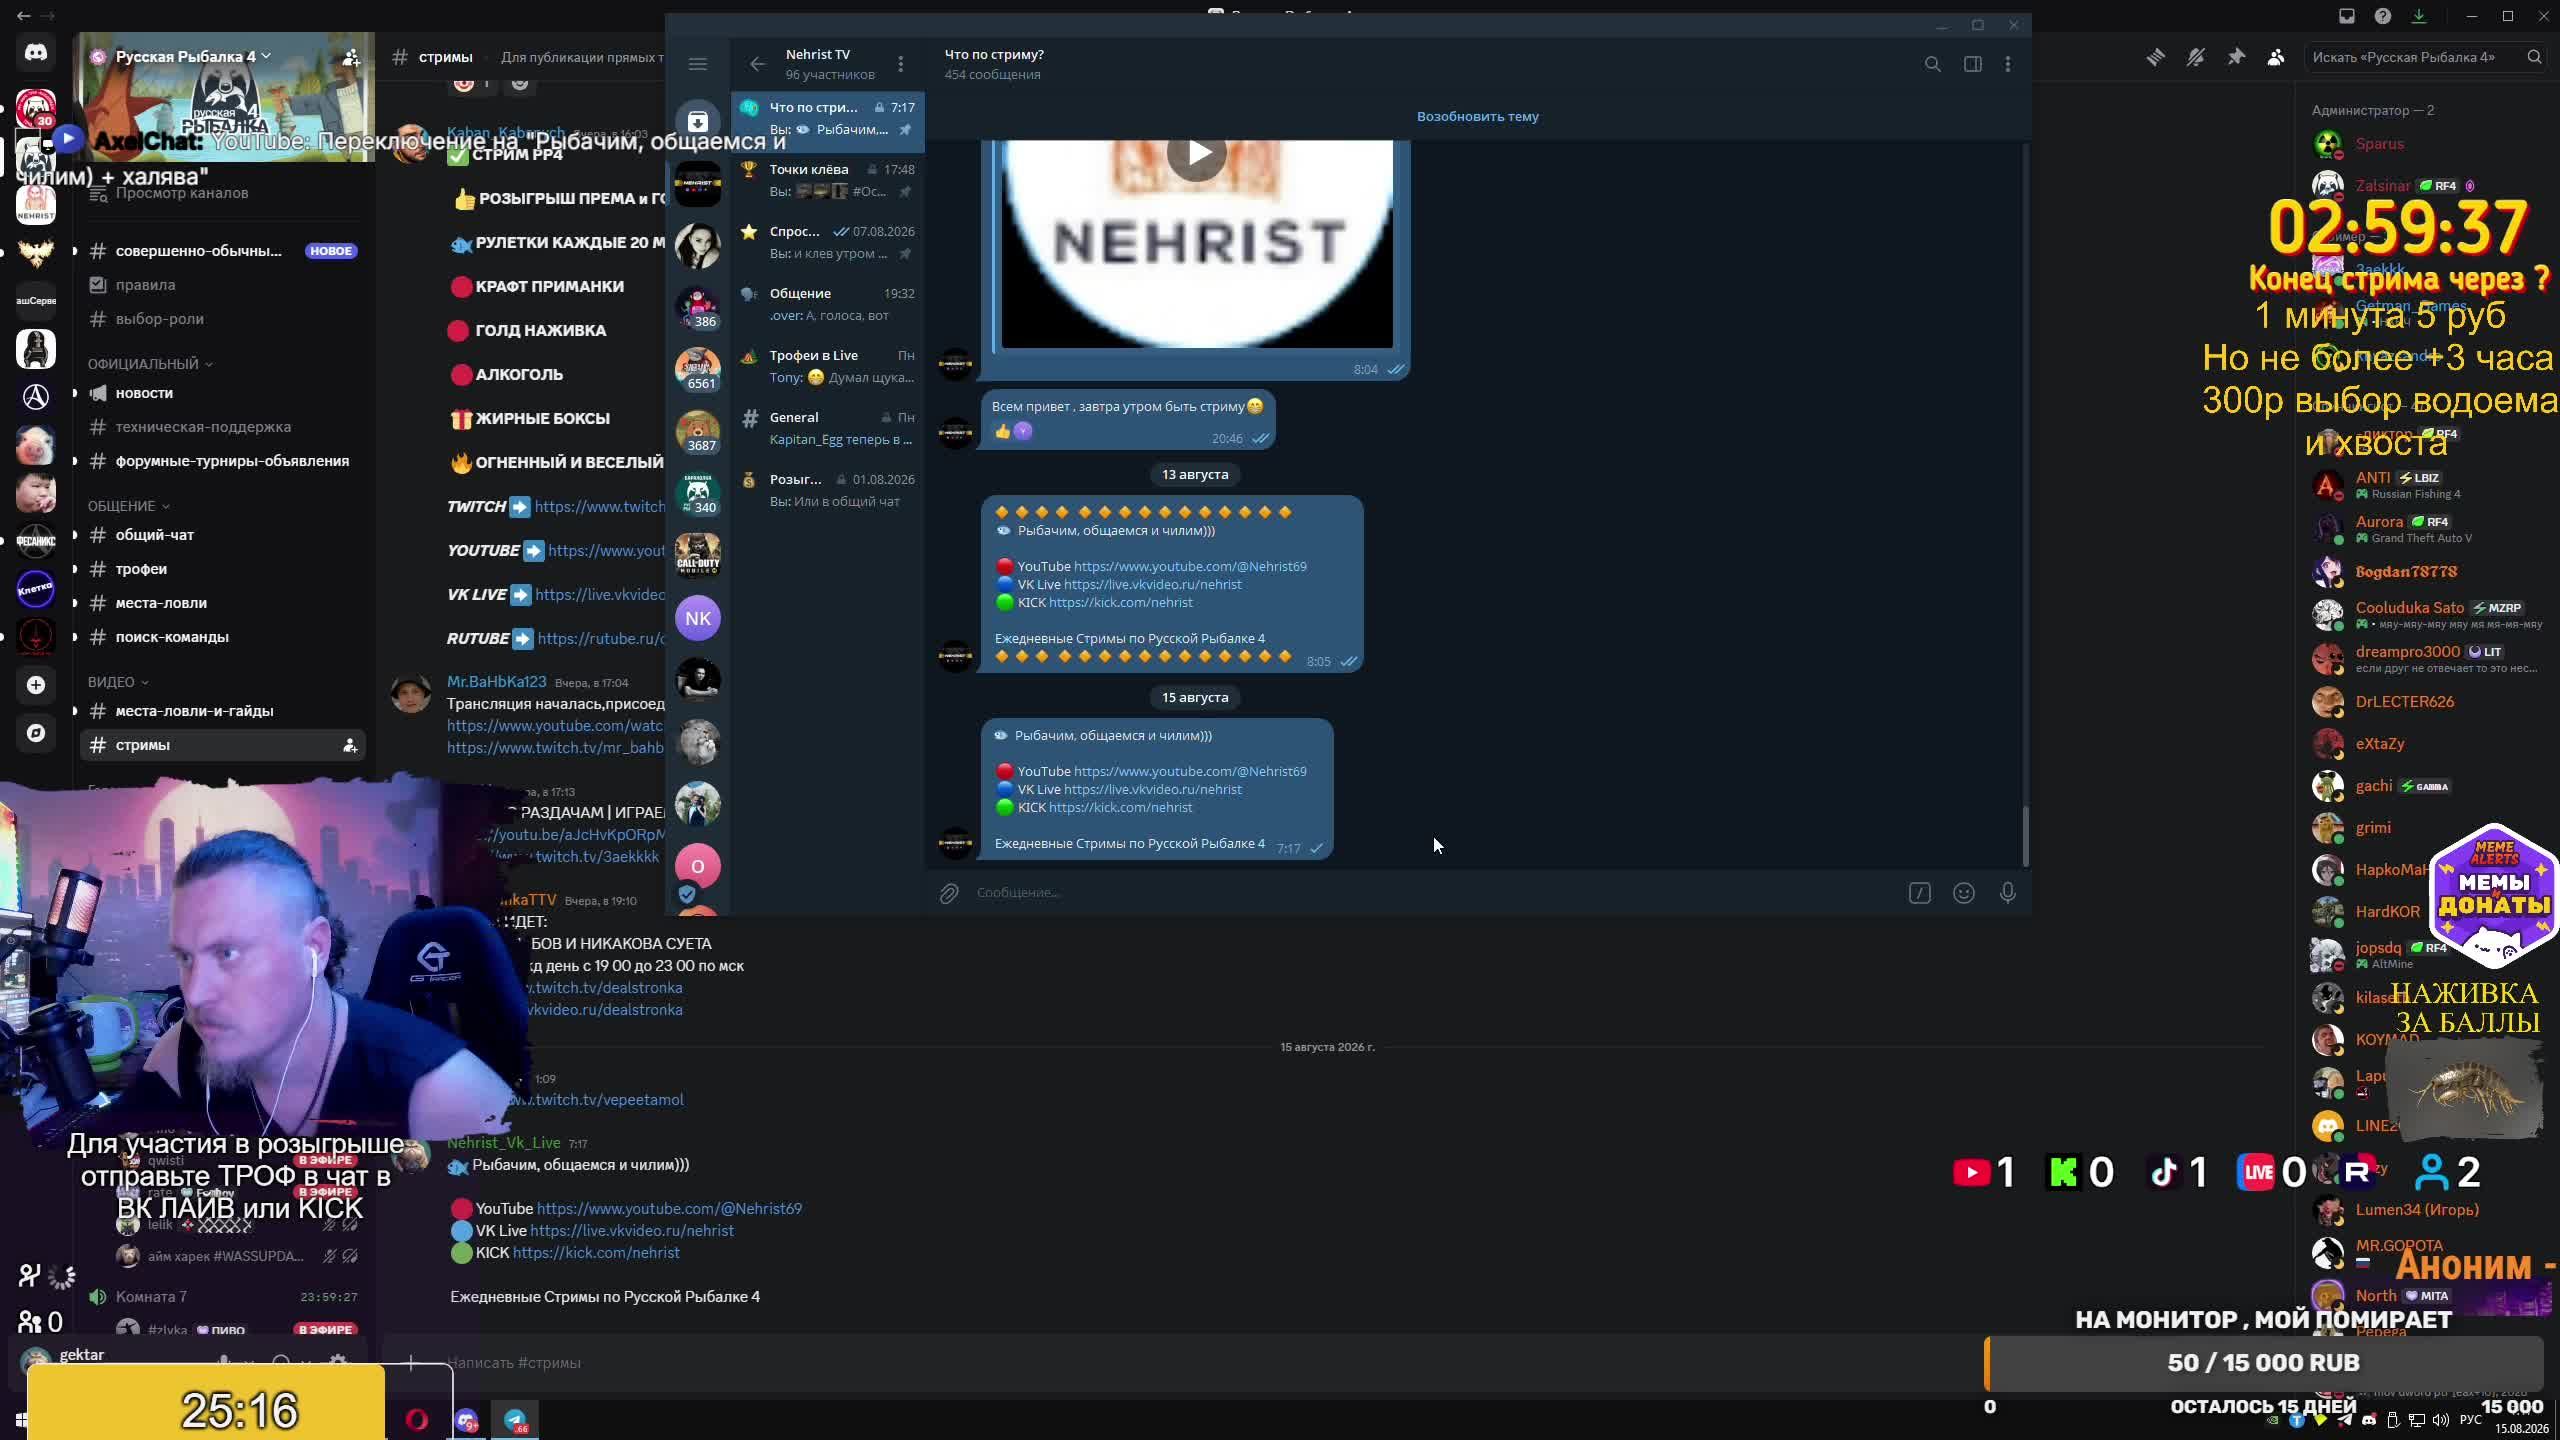Screen dimensions: 2560x1440
Task: Join Комната 7 voice channel
Action: 222,1297
